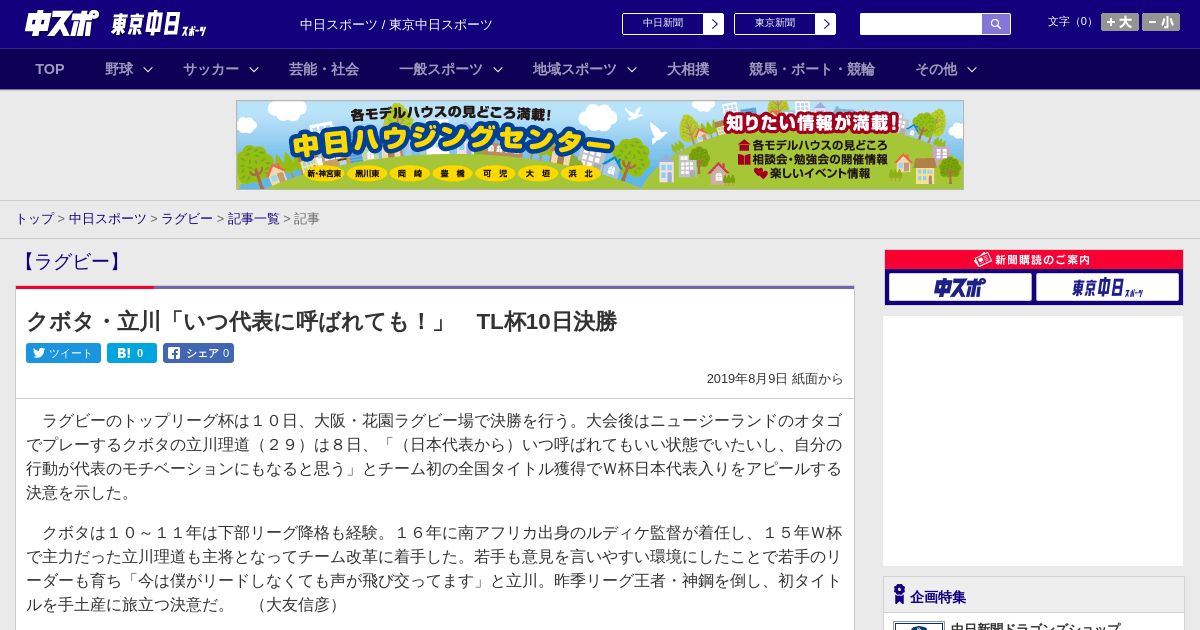The height and width of the screenshot is (630, 1200).
Task: Click the arrow next to 東京新聞
Action: pos(826,24)
